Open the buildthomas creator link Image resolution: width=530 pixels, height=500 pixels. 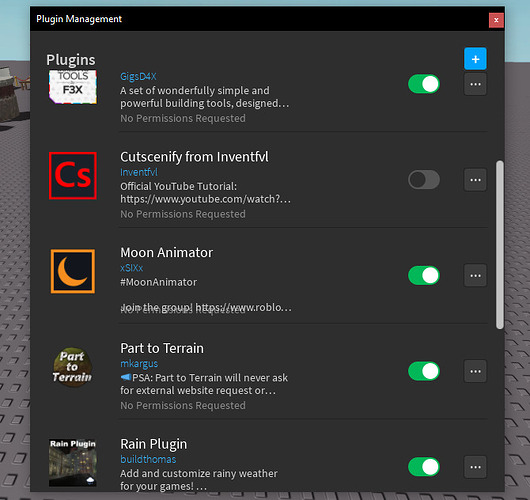coord(148,459)
